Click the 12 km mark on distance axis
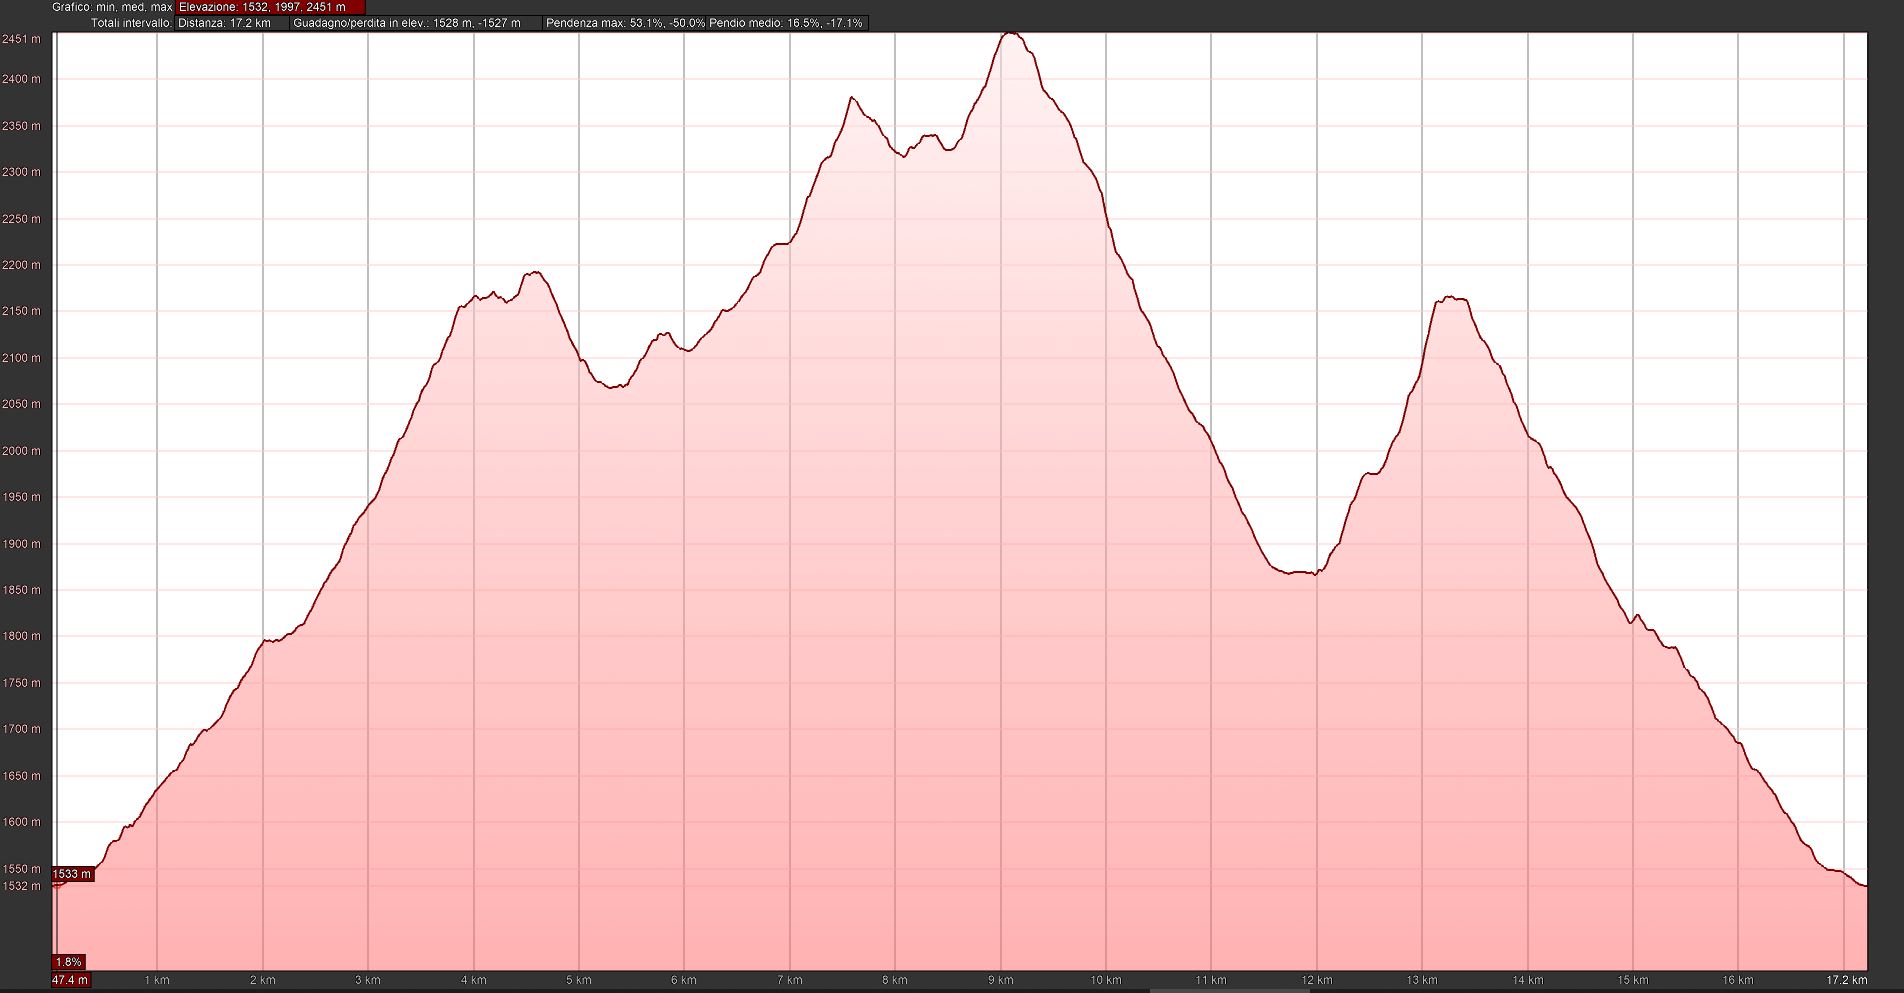1904x993 pixels. [x=1317, y=980]
